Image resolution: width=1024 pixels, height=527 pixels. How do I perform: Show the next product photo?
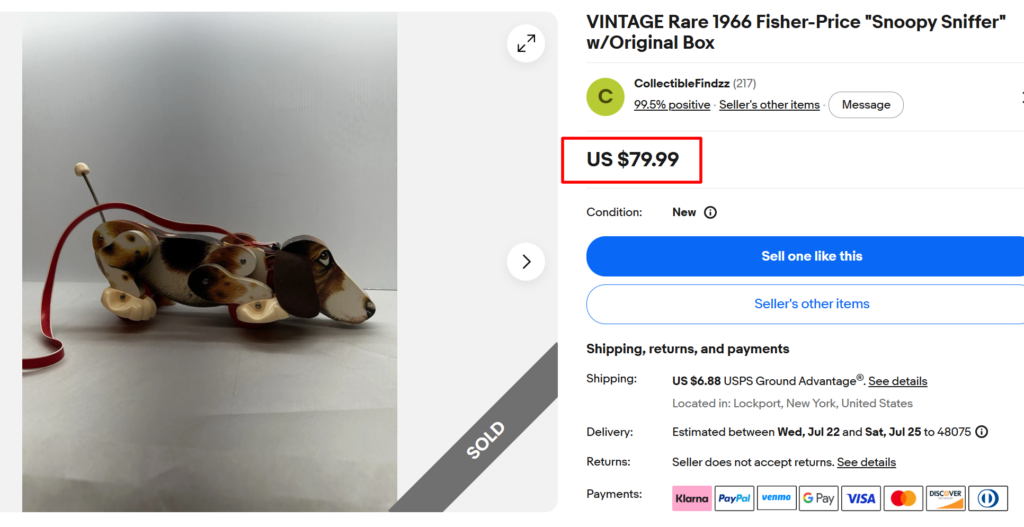pyautogui.click(x=526, y=262)
